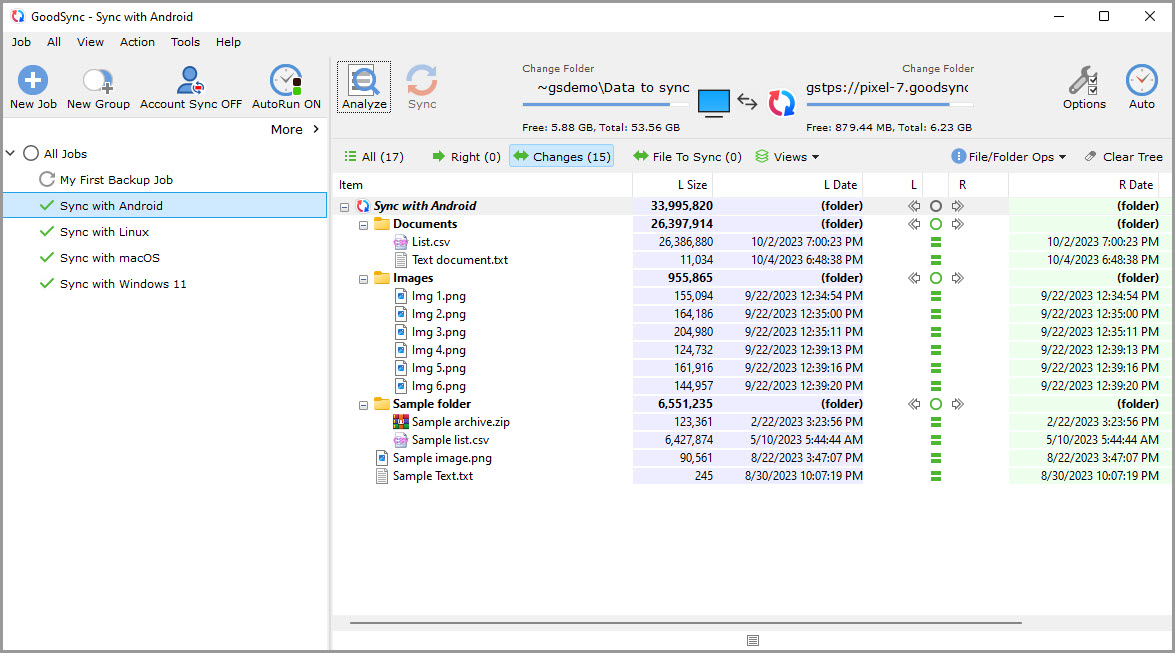The image size is (1175, 653).
Task: Open the Views dropdown
Action: (787, 157)
